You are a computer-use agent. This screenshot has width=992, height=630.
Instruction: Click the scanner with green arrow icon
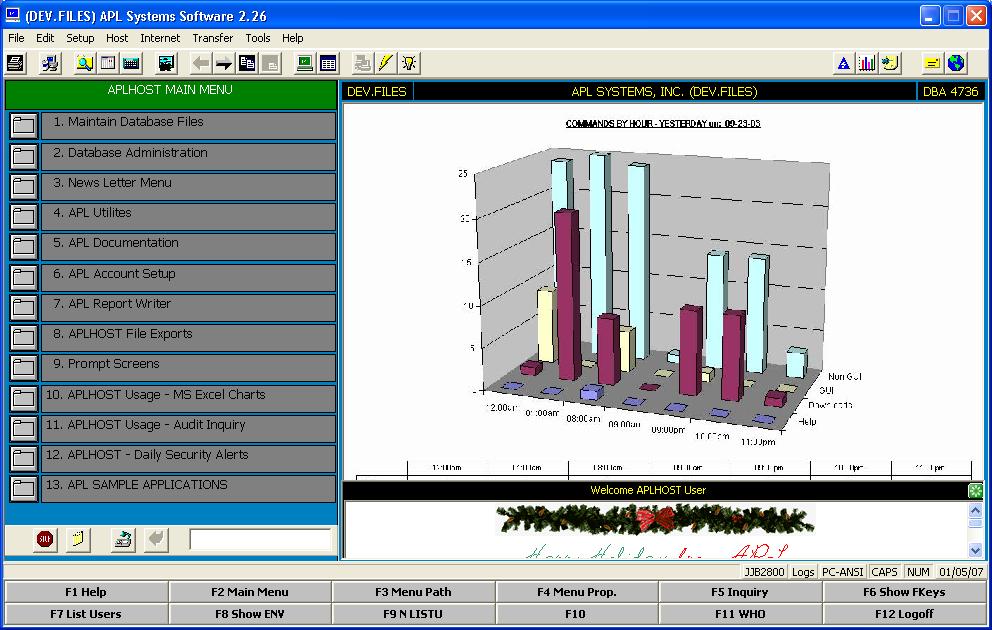click(123, 540)
